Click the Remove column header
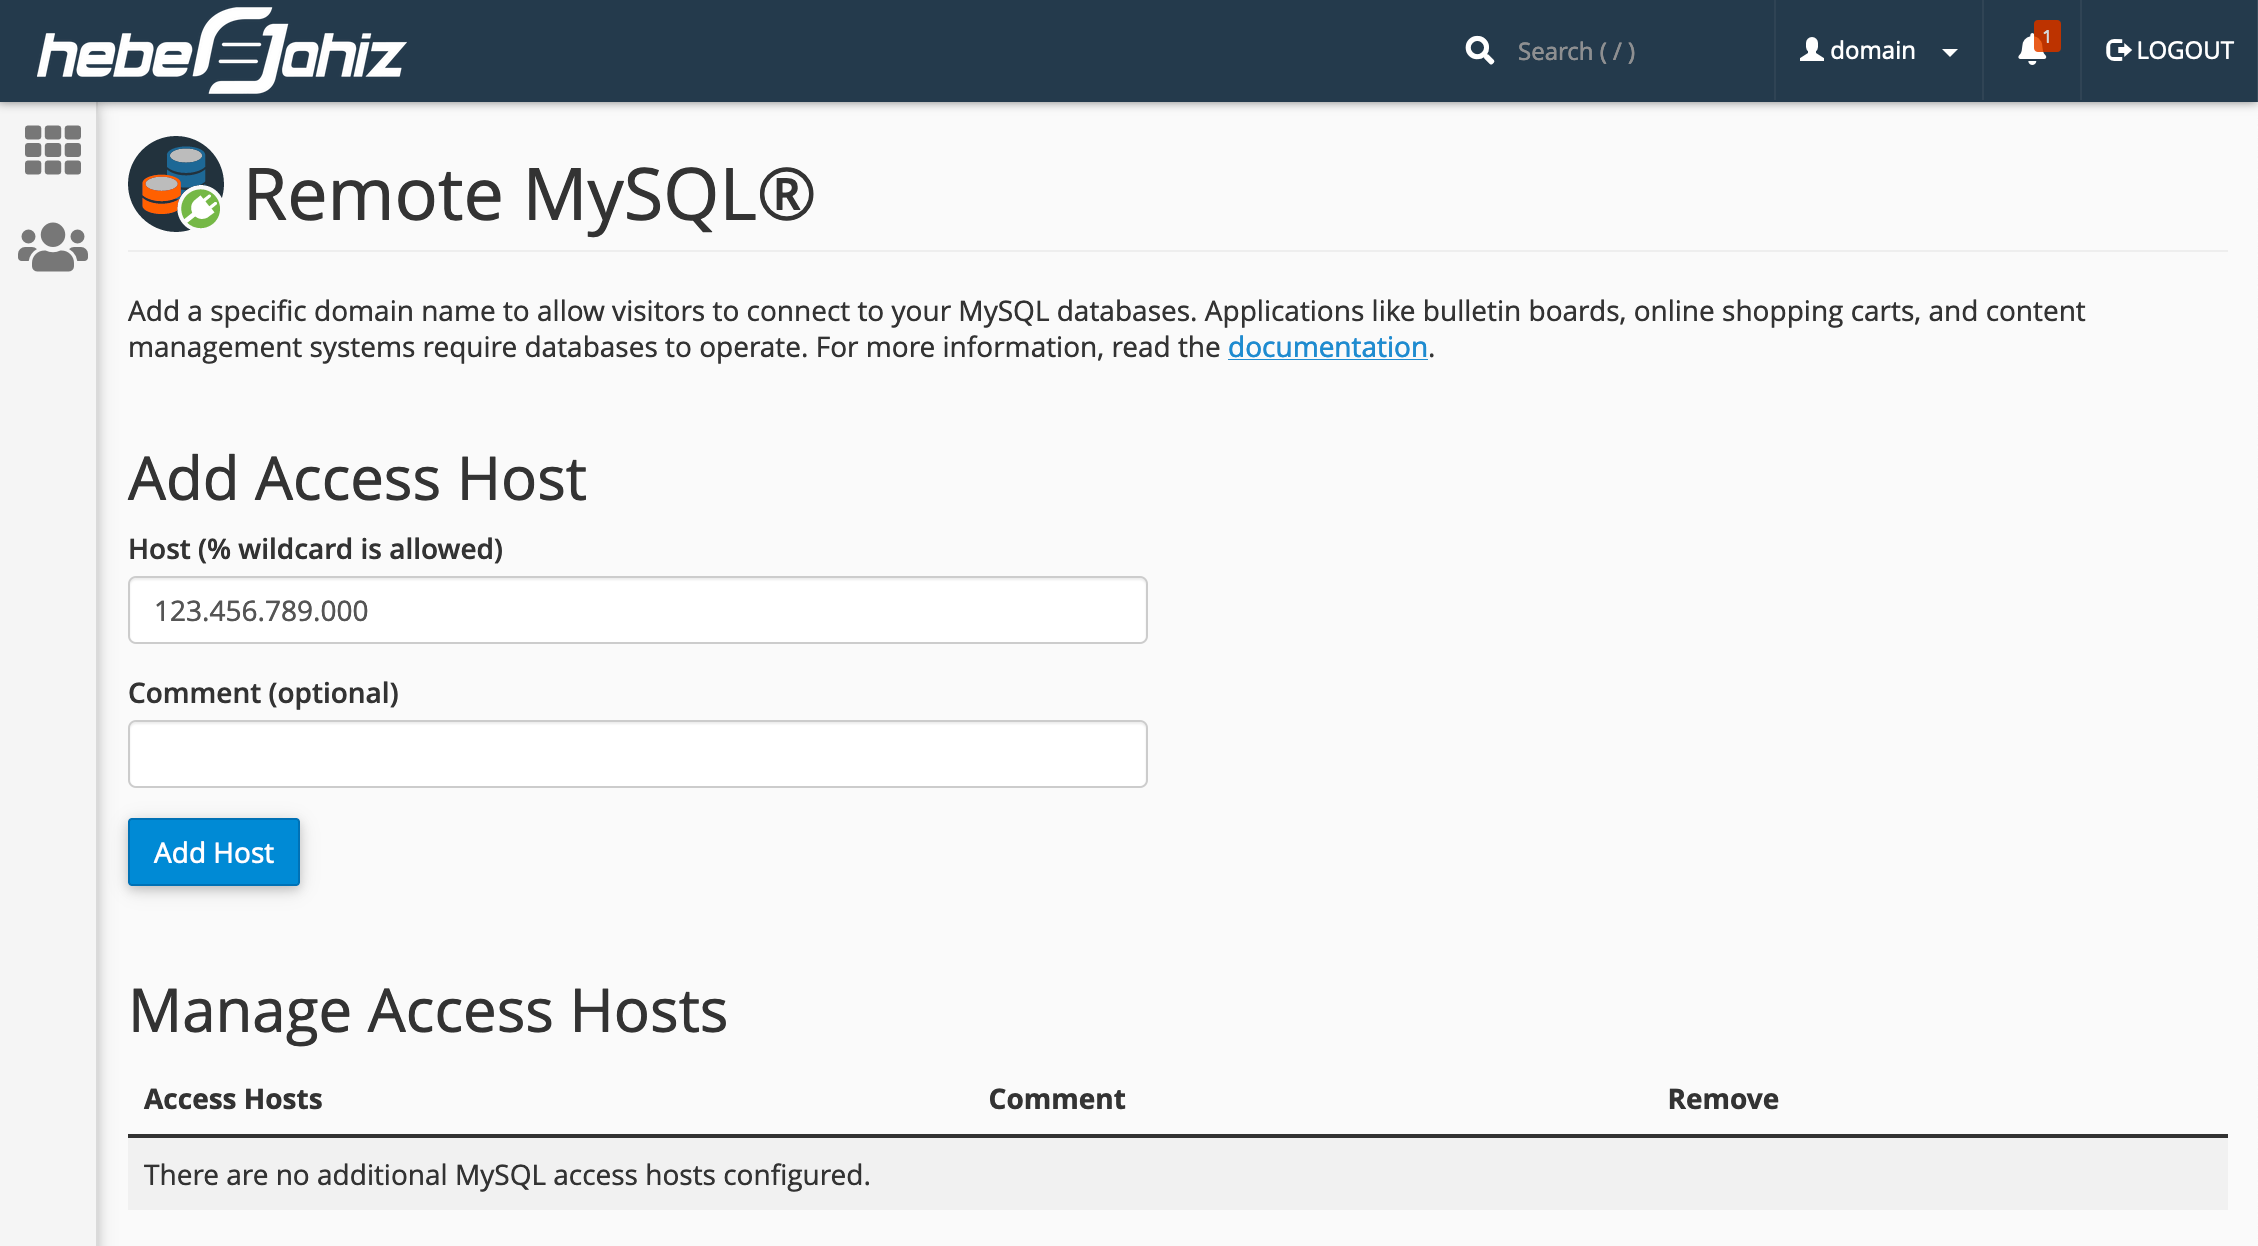 (1722, 1099)
